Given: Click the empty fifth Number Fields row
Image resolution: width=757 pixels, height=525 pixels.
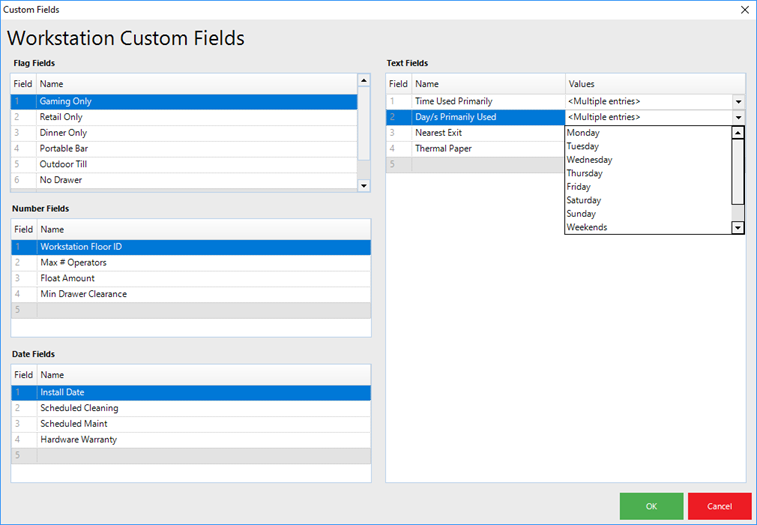Looking at the screenshot, I should 190,311.
